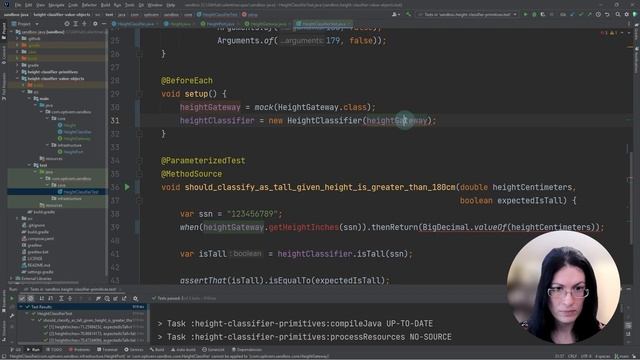Collapse the sandbox-java project root

coord(11,32)
